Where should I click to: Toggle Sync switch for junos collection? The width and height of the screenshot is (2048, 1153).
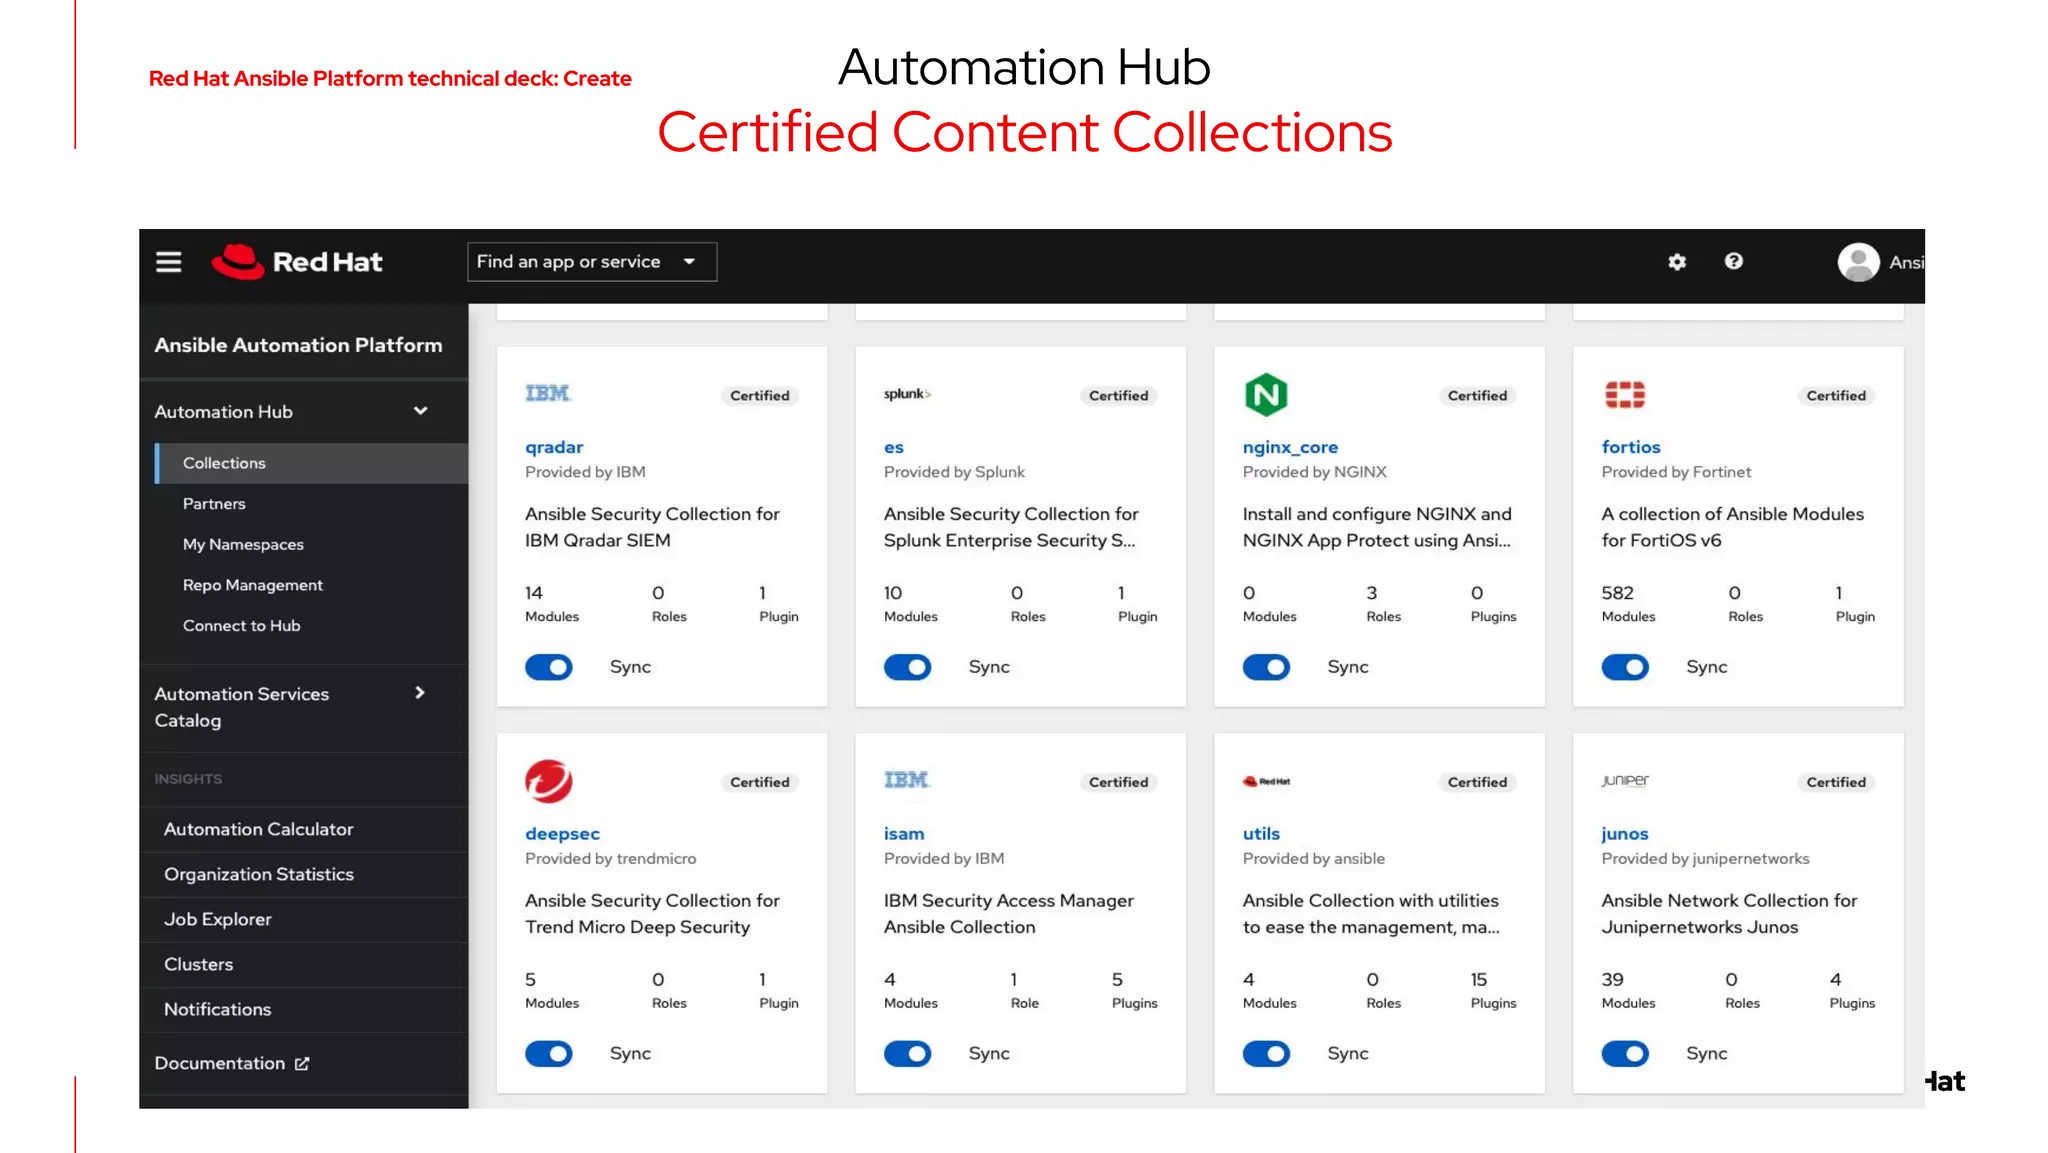tap(1624, 1053)
